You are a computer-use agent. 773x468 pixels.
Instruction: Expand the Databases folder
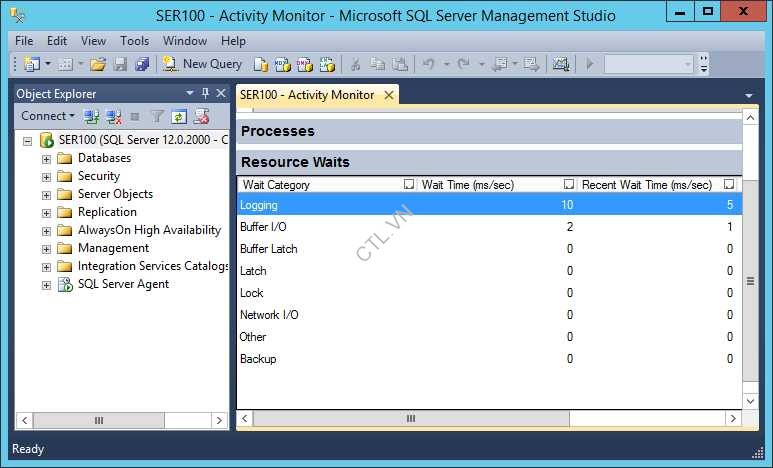(x=46, y=159)
